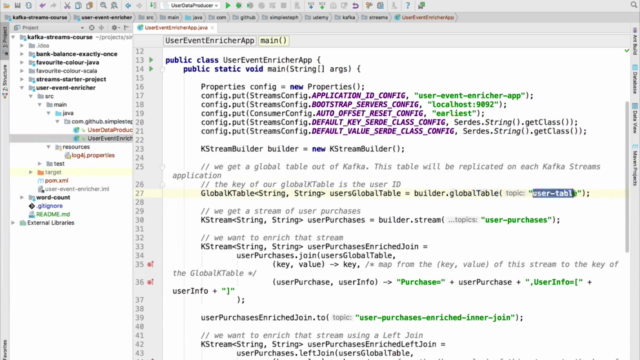Click the Stop square icon
This screenshot has width=640, height=360.
pyautogui.click(x=284, y=6)
